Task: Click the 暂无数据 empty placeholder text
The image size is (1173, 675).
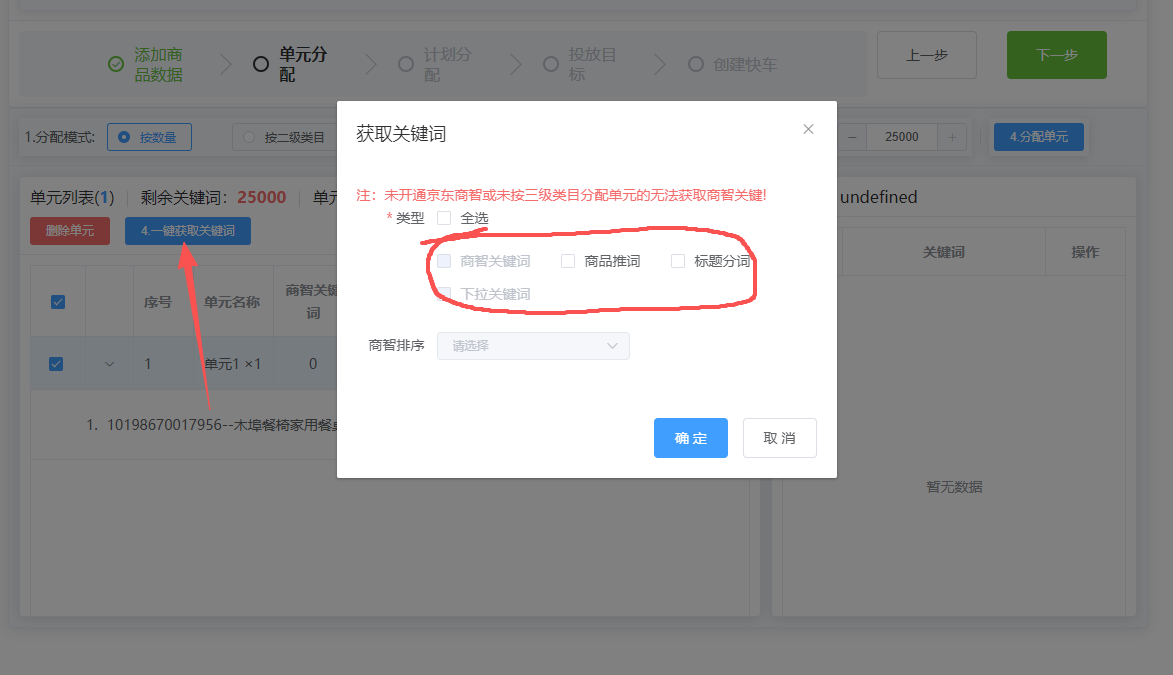Action: click(954, 487)
